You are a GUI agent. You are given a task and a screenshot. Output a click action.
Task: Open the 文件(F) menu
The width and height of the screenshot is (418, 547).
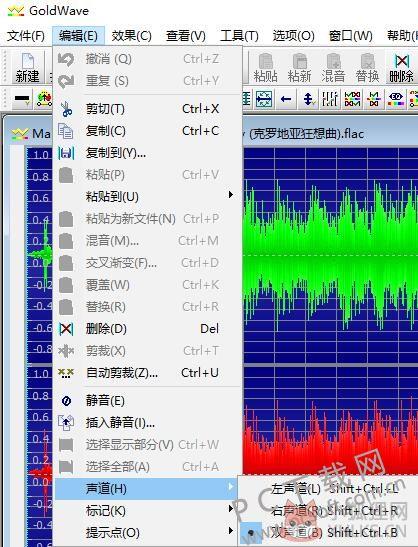point(25,36)
